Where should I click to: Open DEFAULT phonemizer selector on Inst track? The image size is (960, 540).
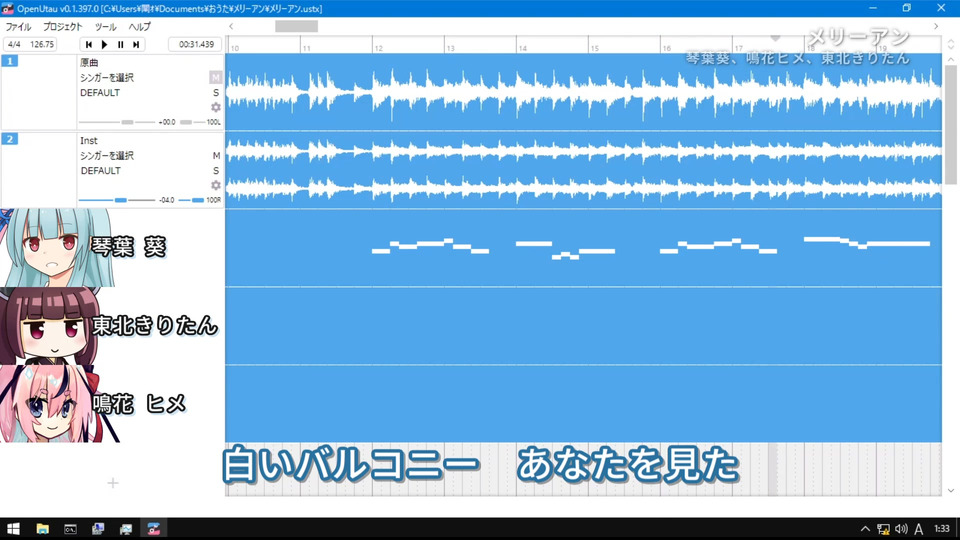(x=100, y=171)
